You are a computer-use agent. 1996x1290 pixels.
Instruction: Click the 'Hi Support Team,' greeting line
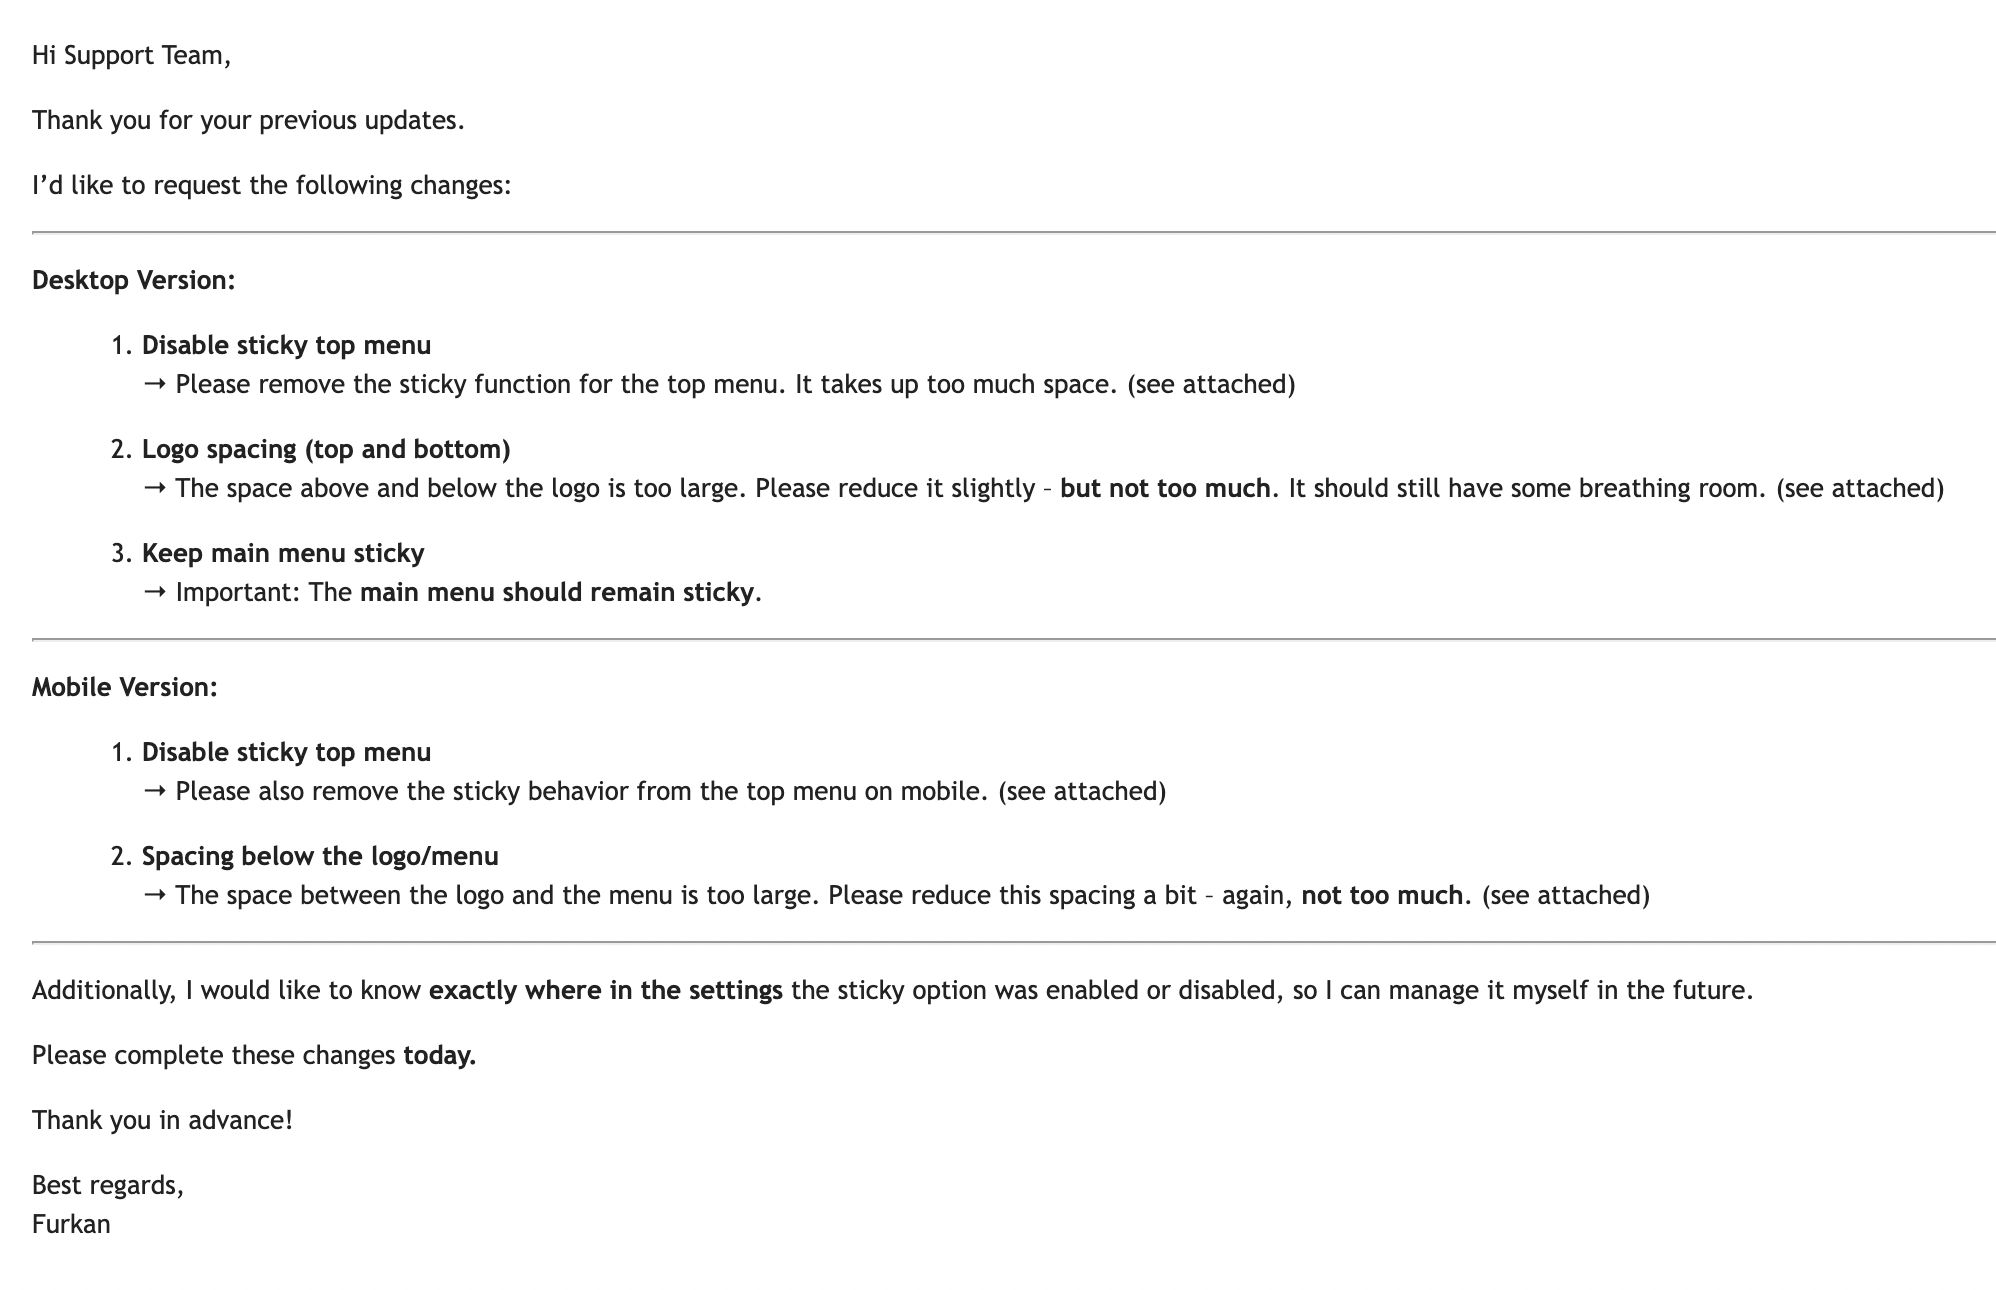pos(131,56)
